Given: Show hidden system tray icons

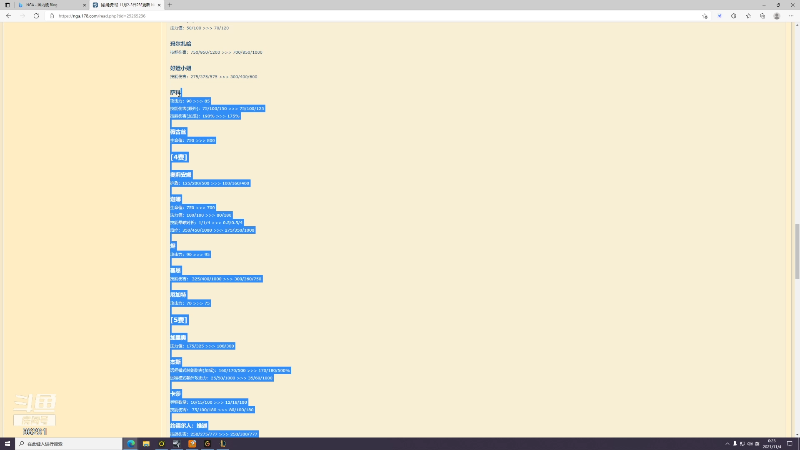Looking at the screenshot, I should coord(728,444).
